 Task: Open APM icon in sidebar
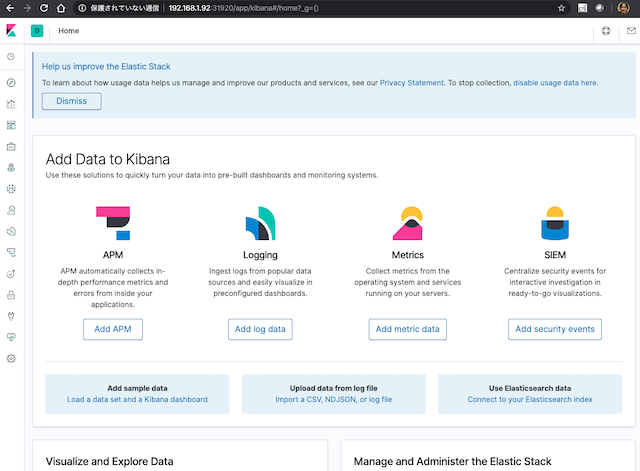pos(11,253)
